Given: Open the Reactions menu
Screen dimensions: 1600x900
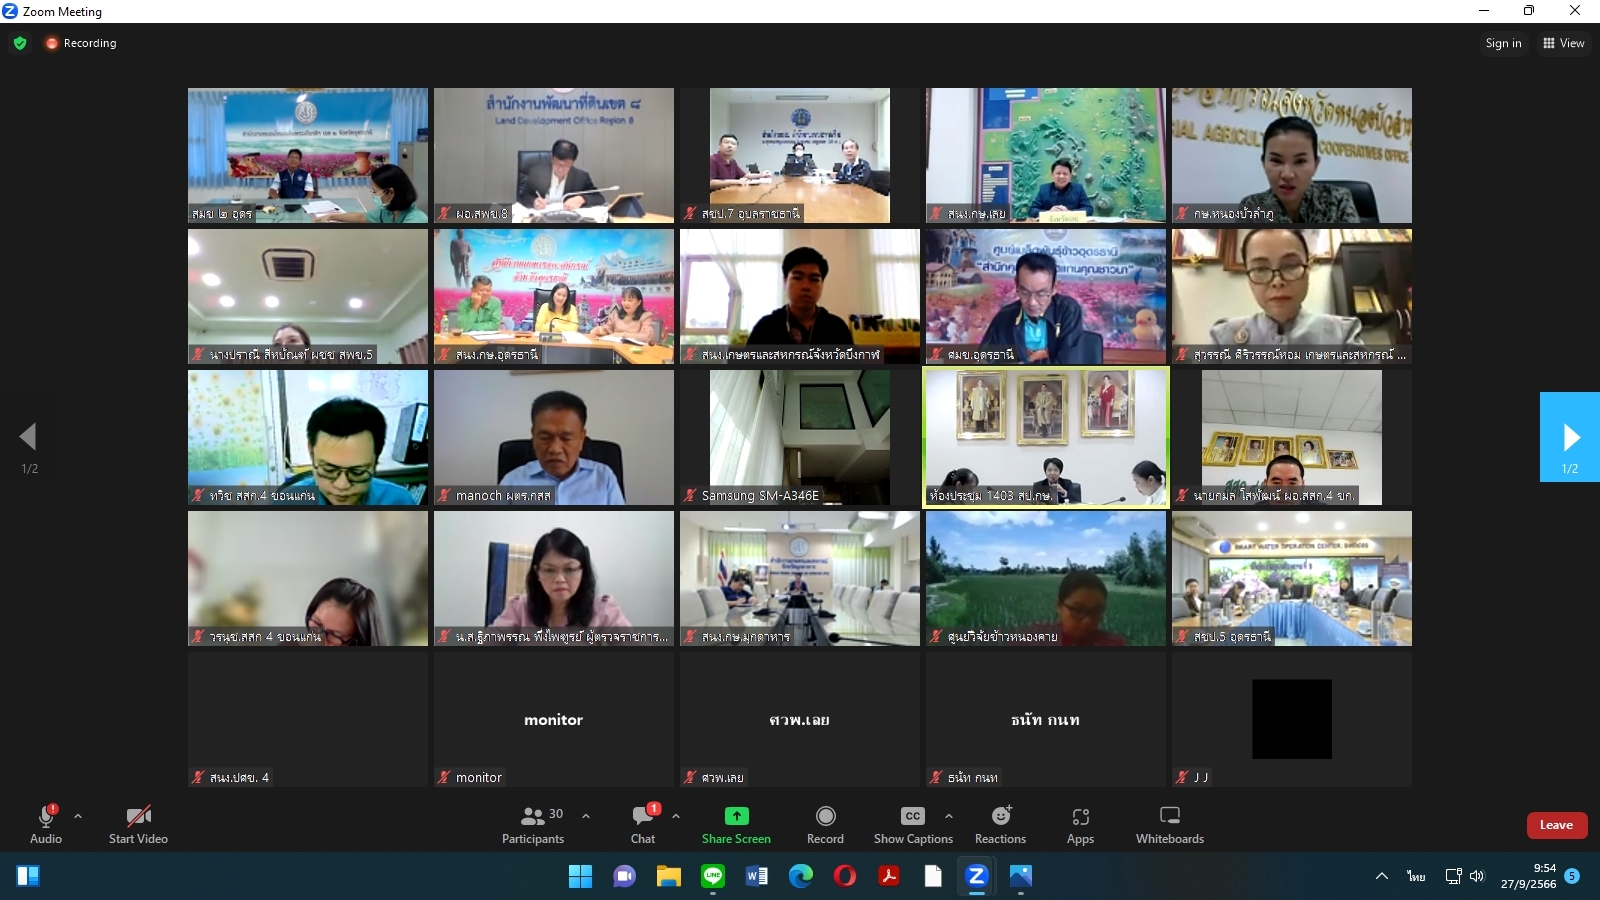Looking at the screenshot, I should coord(1000,825).
